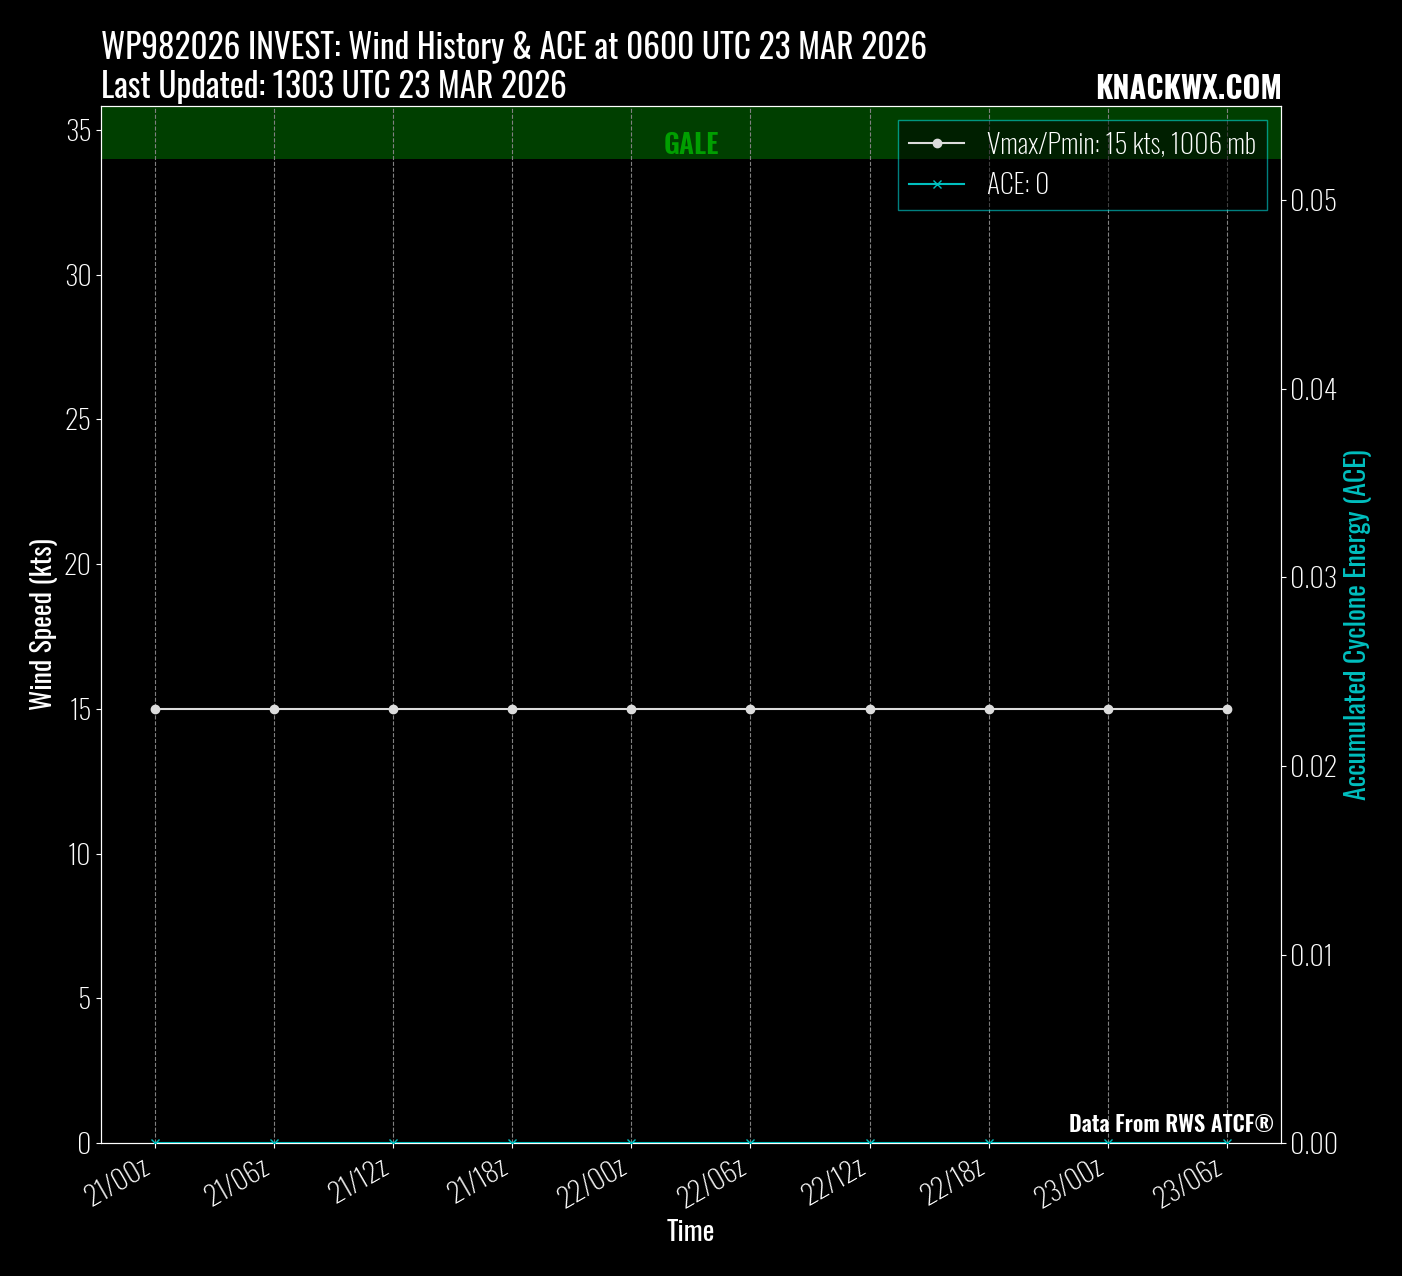Viewport: 1402px width, 1276px height.
Task: Click the 'Accumulated Cyclone Energy (ACE)' axis title
Action: point(1355,625)
